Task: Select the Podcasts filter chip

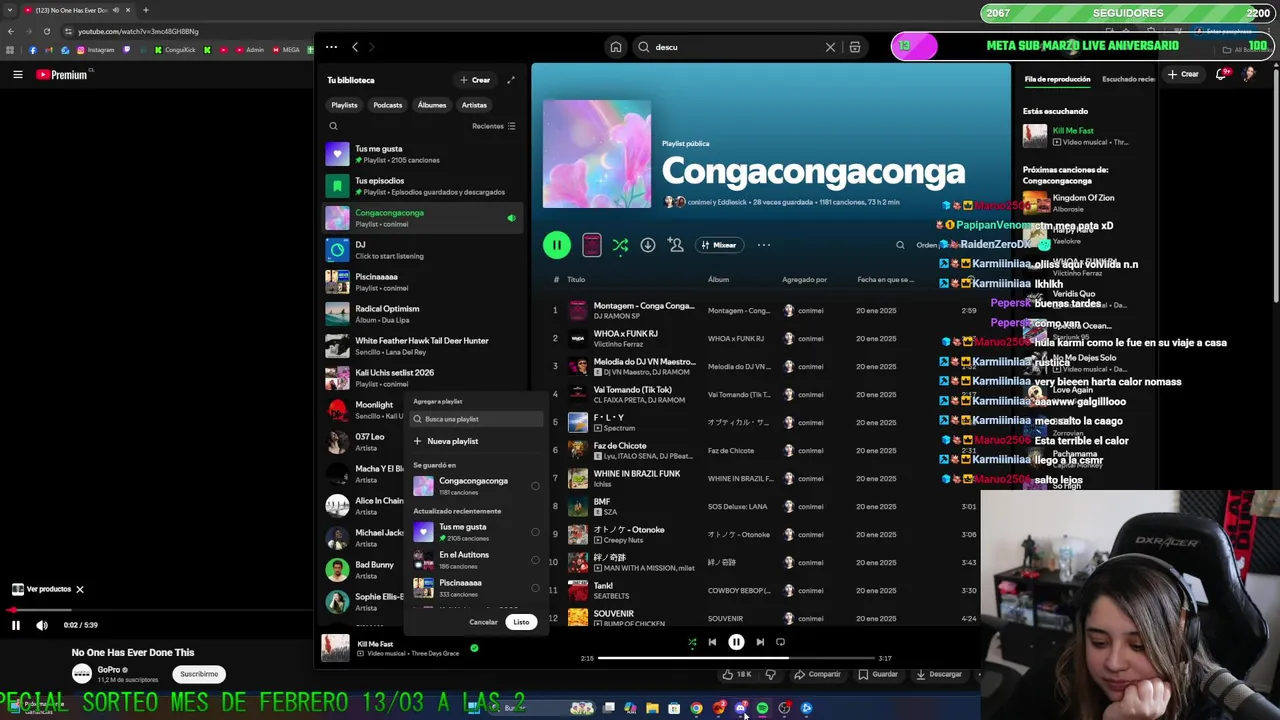Action: coord(388,105)
